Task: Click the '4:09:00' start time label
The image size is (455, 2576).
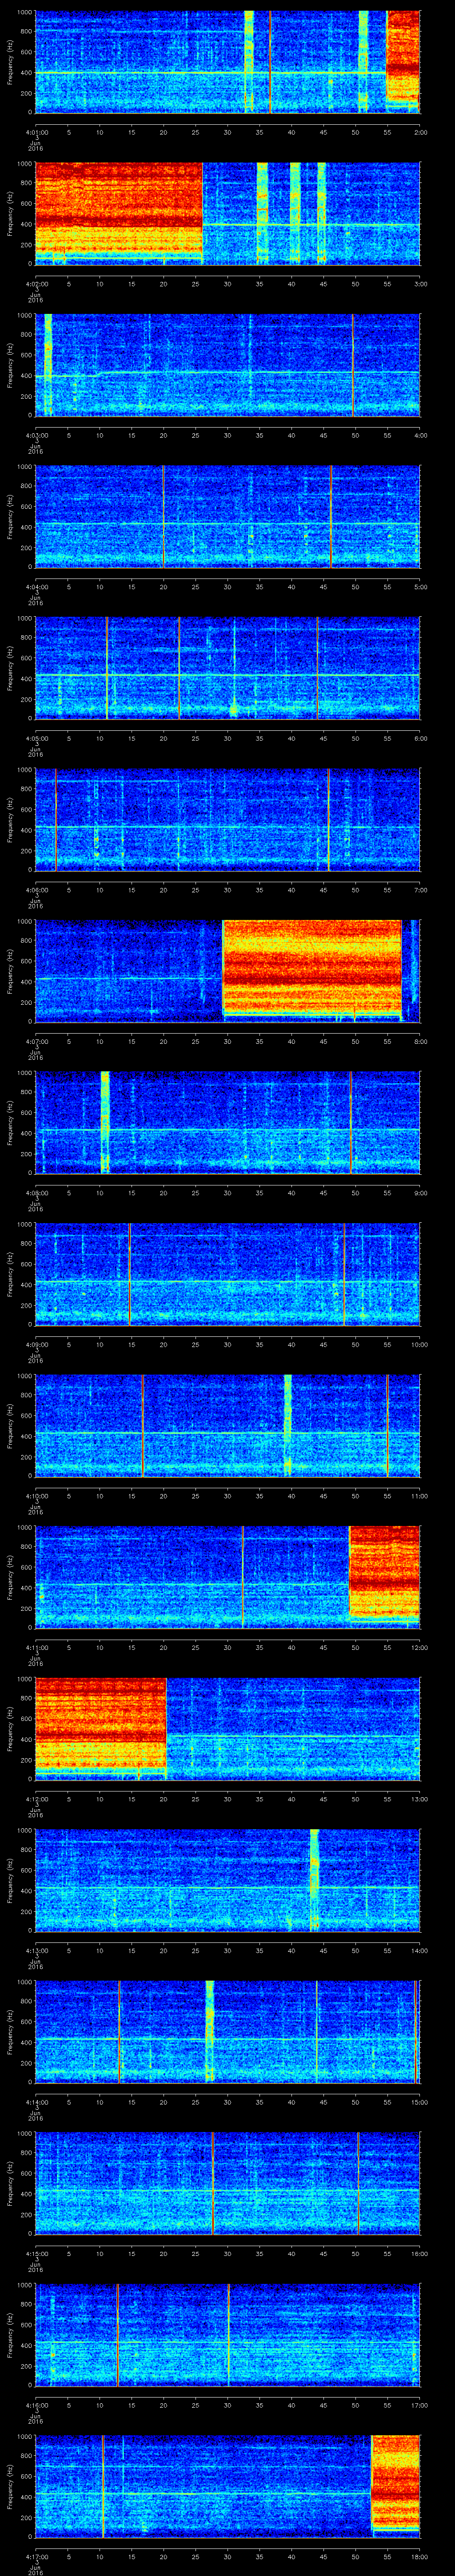Action: pyautogui.click(x=36, y=1344)
